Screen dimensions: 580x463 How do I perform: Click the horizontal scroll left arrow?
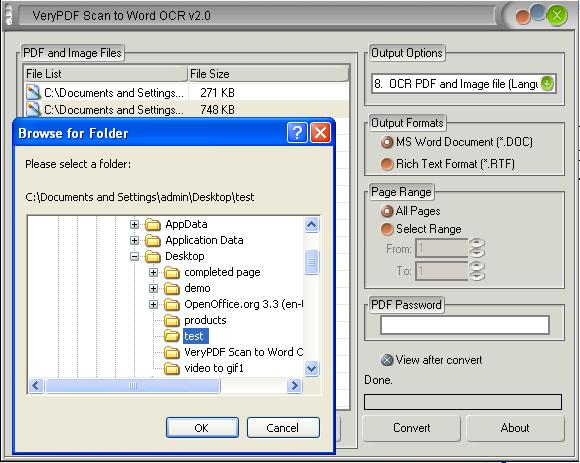[x=36, y=386]
